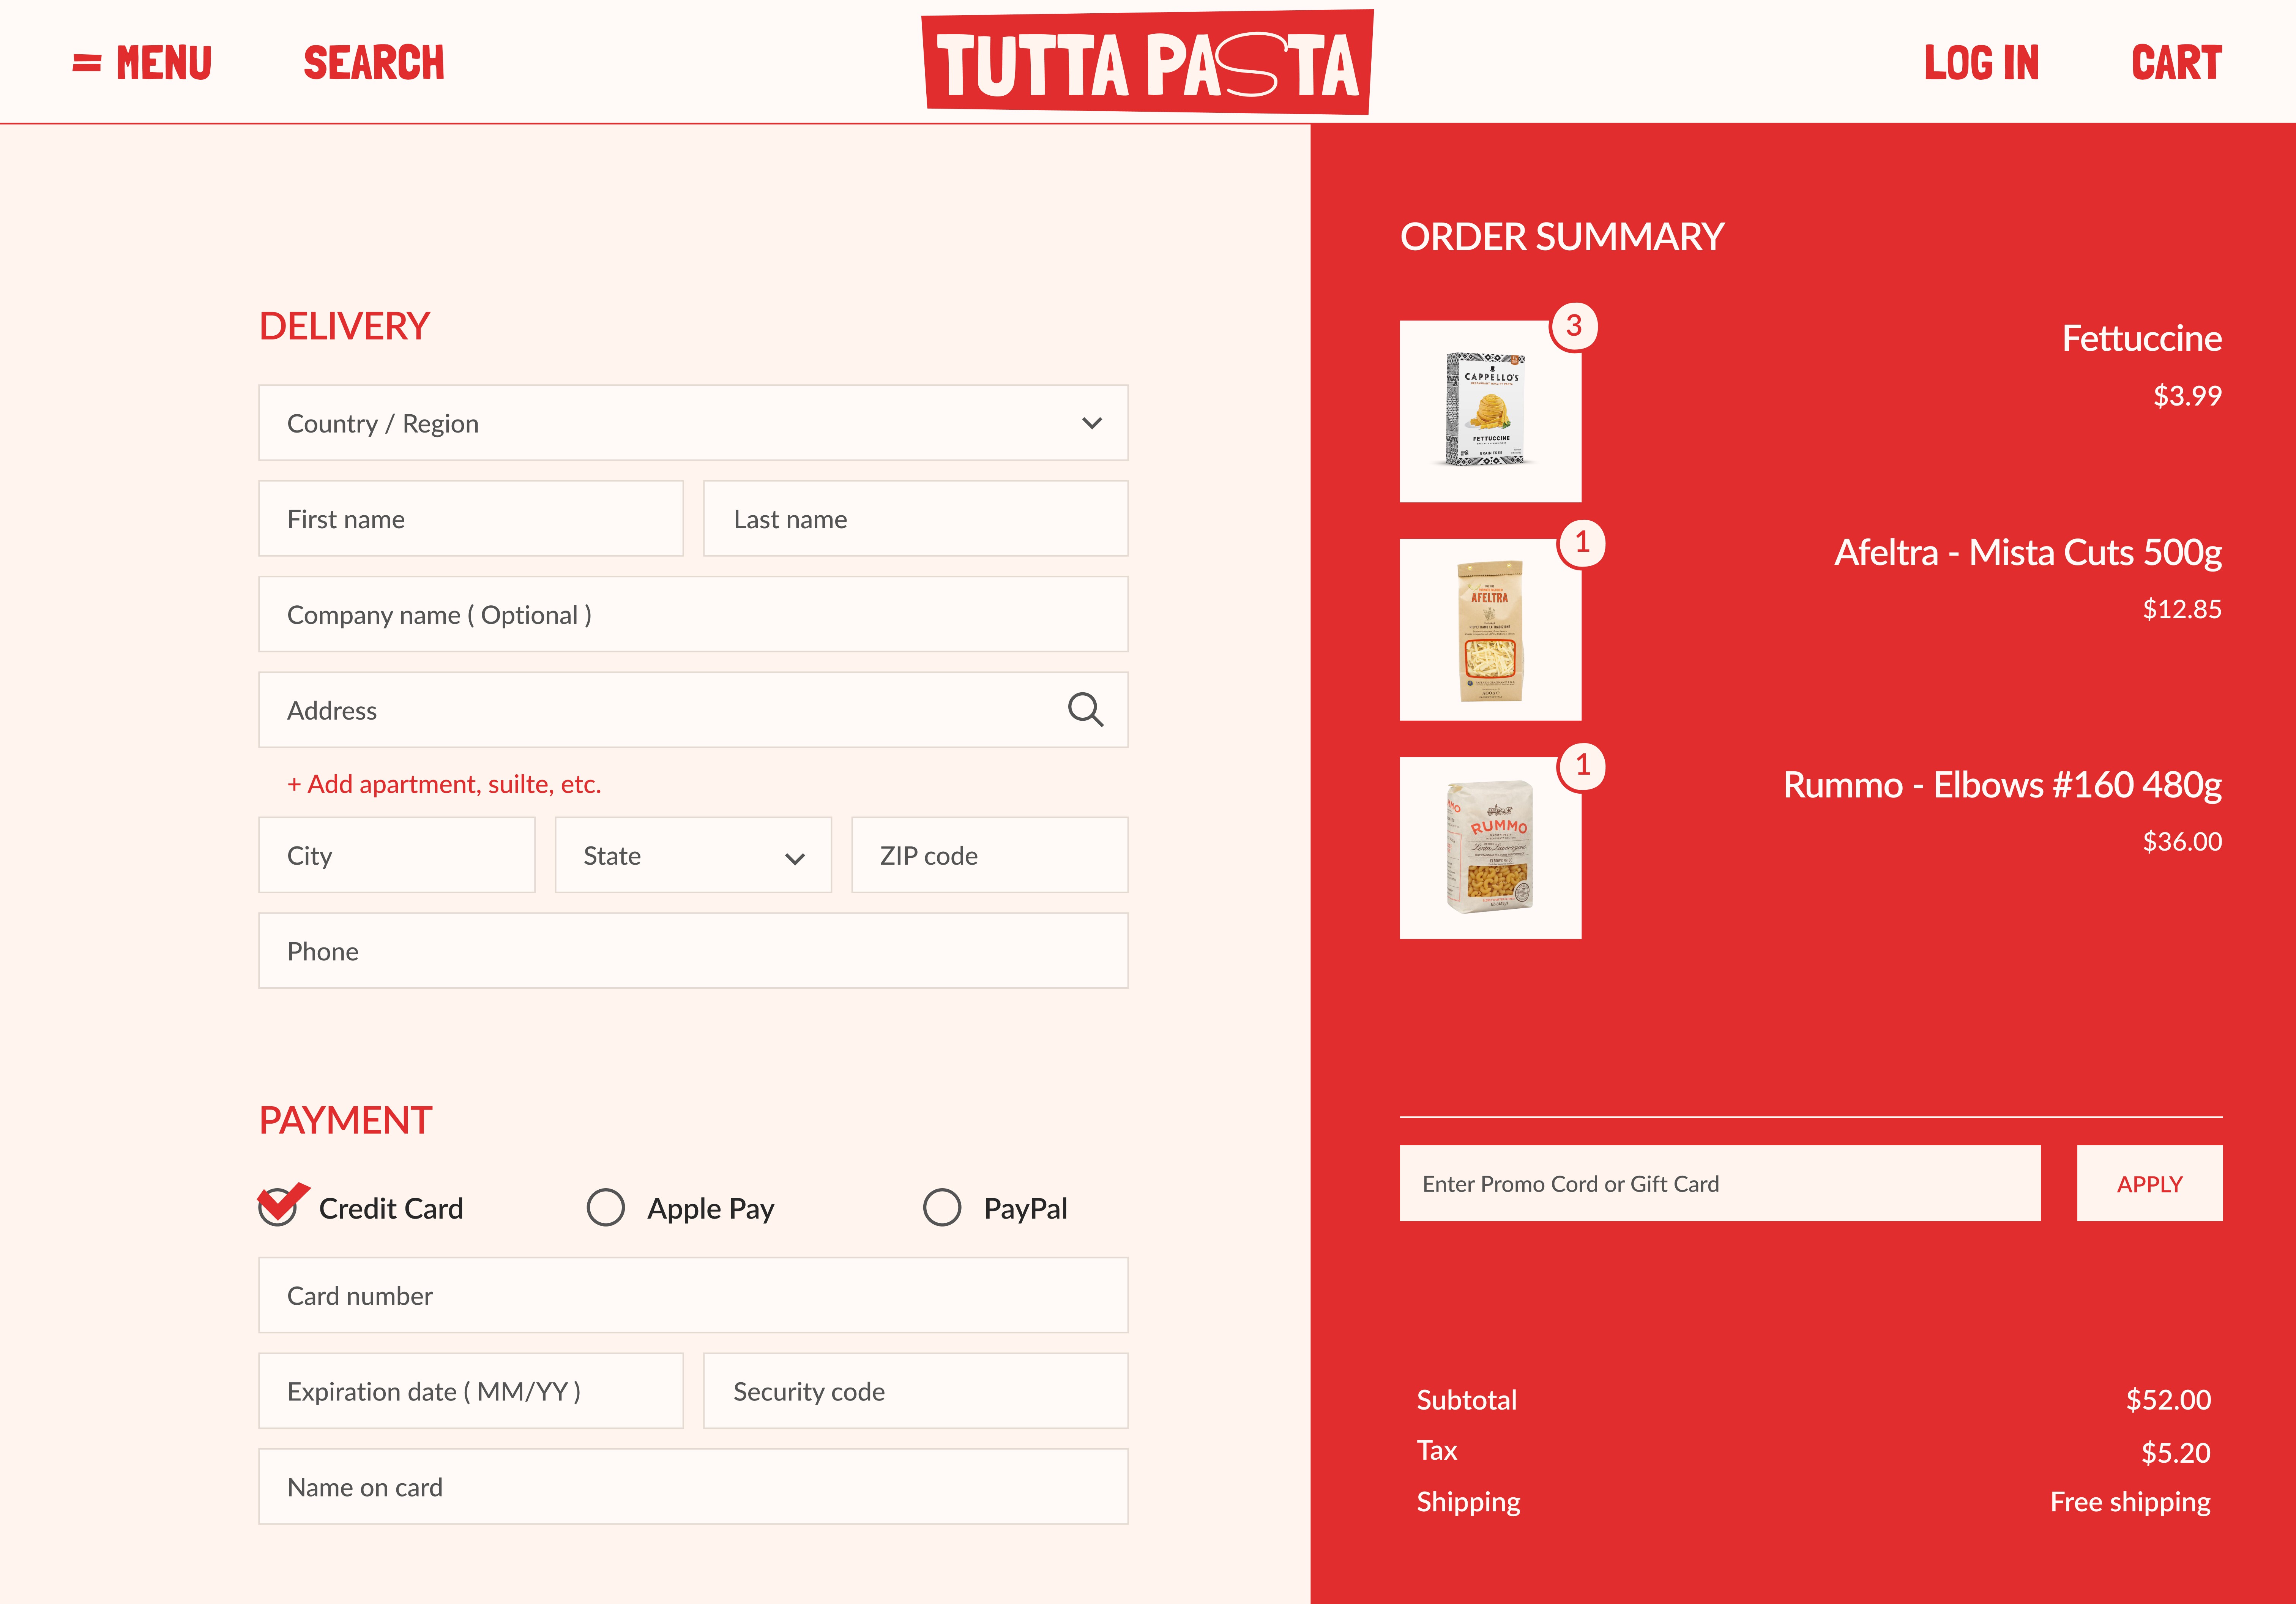Open the State dropdown
This screenshot has height=1604, width=2296.
click(x=692, y=856)
